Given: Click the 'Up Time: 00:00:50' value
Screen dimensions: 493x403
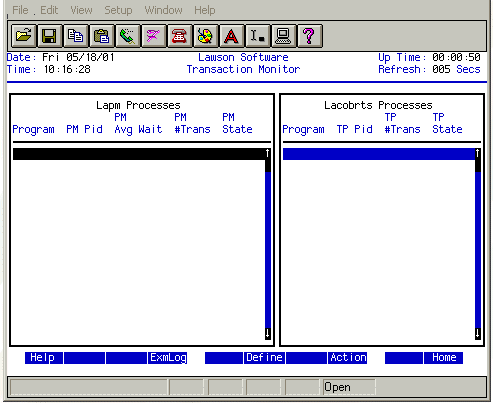Looking at the screenshot, I should point(456,57).
